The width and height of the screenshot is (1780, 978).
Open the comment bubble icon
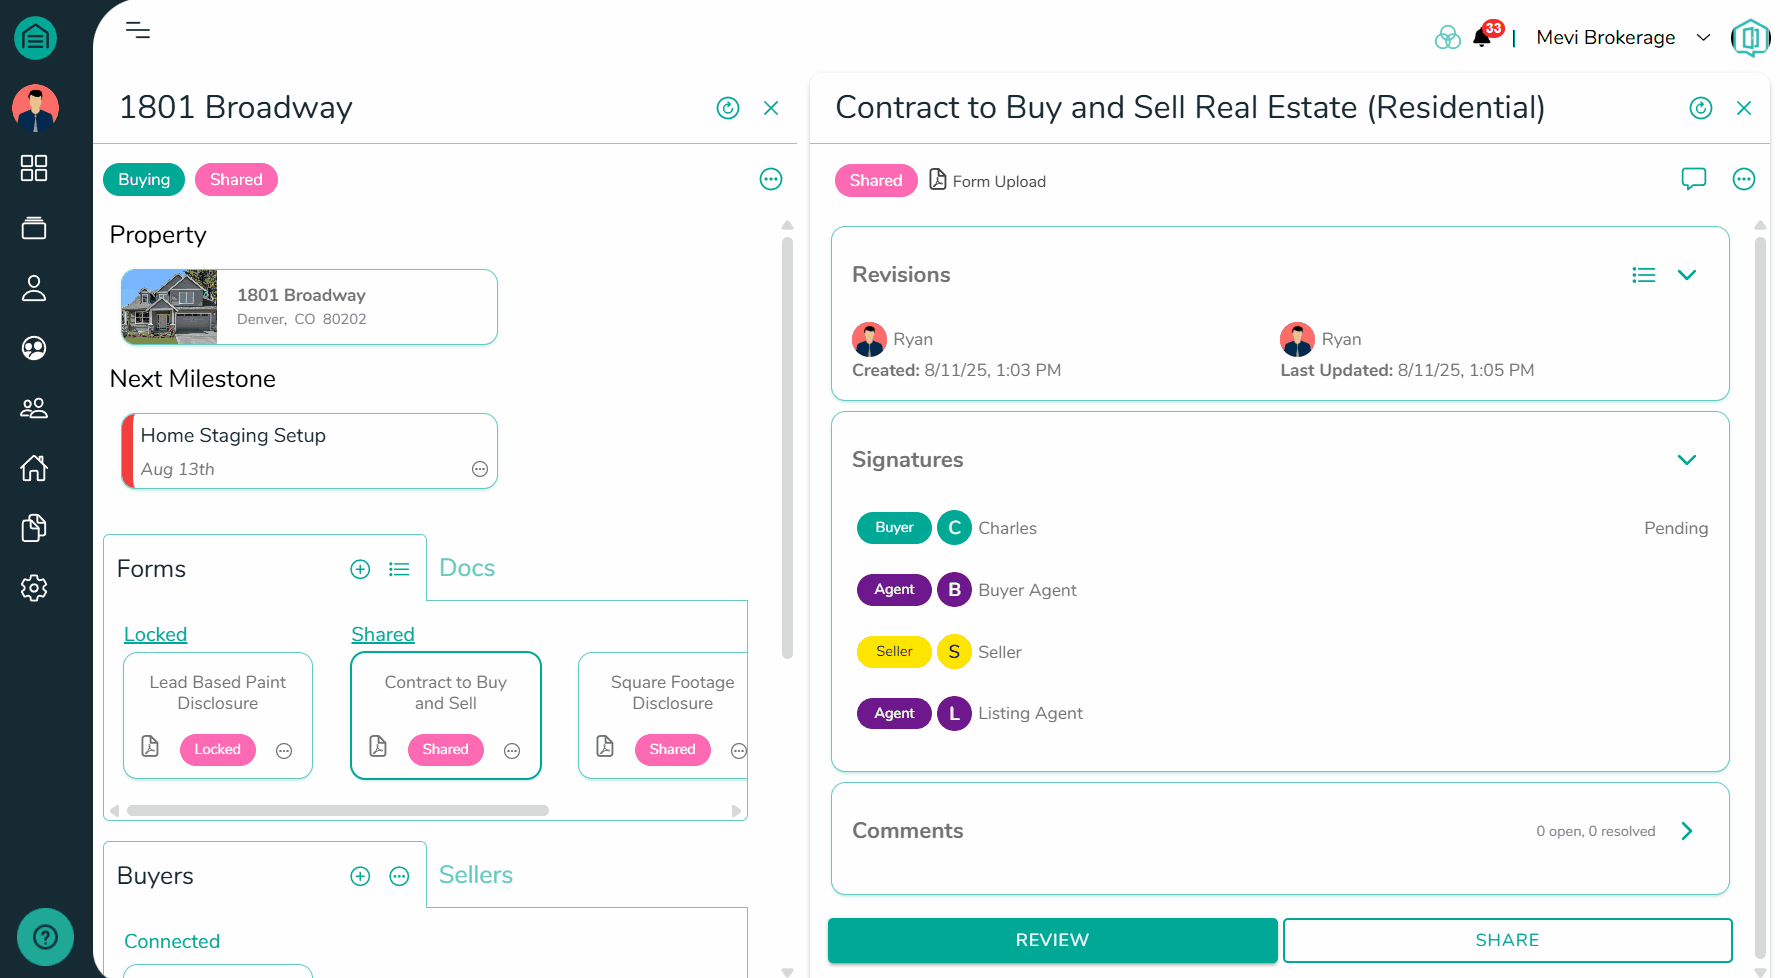coord(1693,179)
